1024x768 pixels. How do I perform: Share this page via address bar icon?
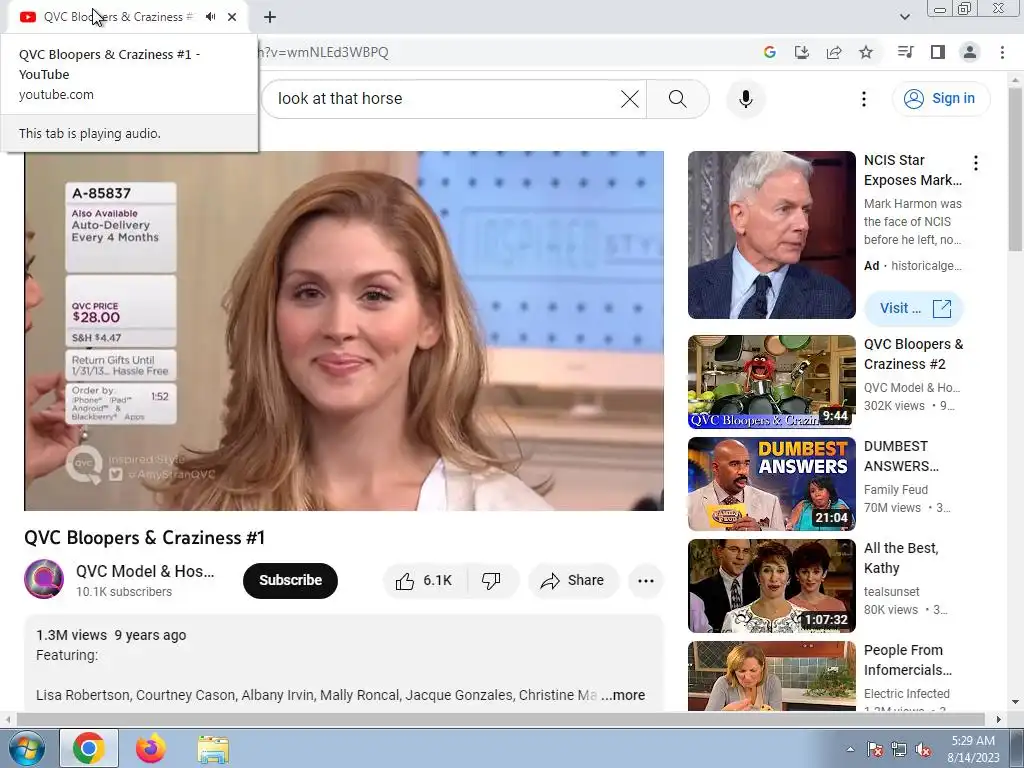(834, 52)
